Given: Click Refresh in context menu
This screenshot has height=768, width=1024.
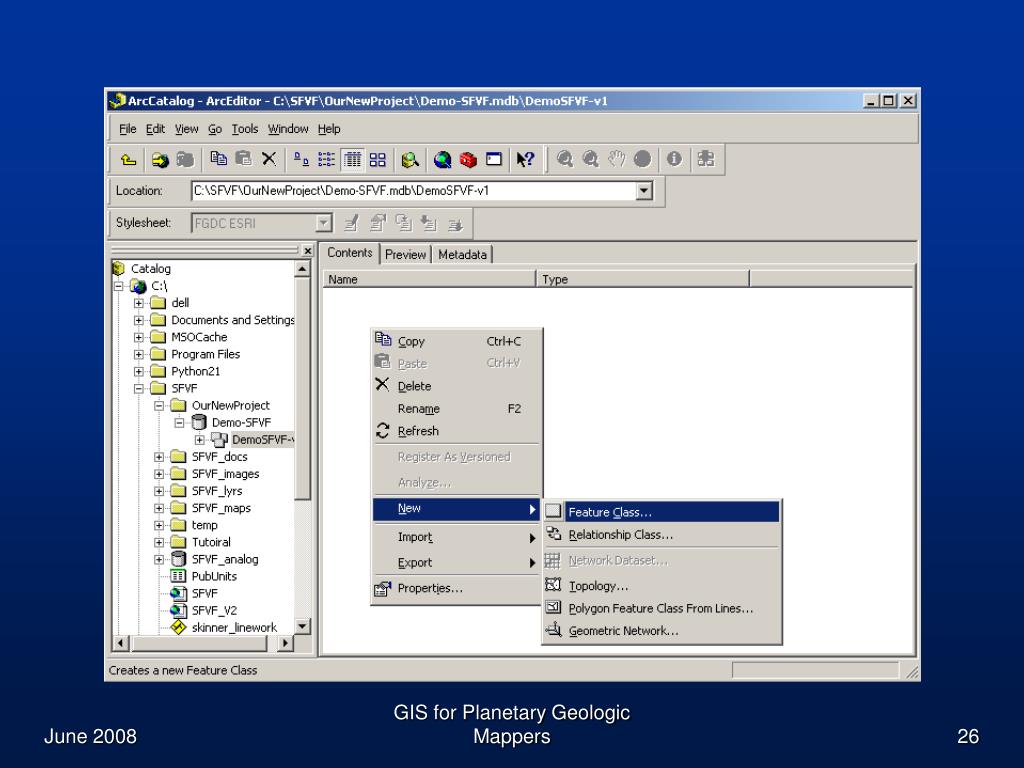Looking at the screenshot, I should [456, 431].
